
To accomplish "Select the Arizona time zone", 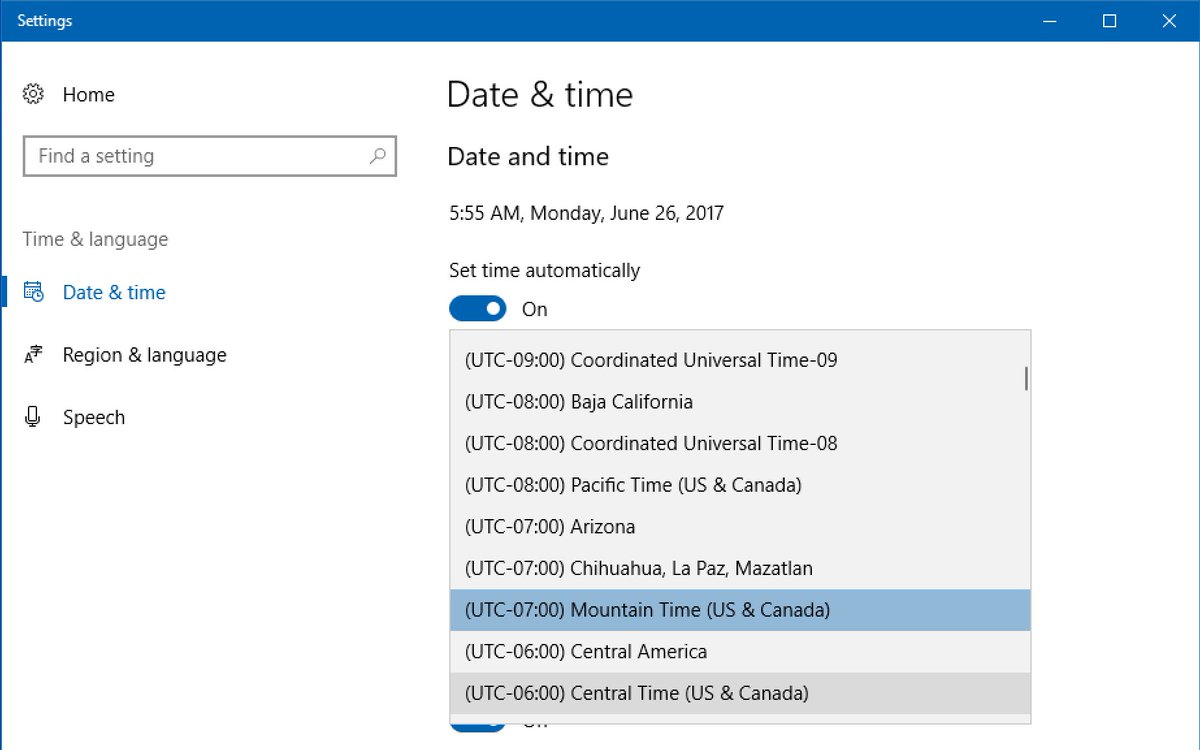I will tap(740, 527).
